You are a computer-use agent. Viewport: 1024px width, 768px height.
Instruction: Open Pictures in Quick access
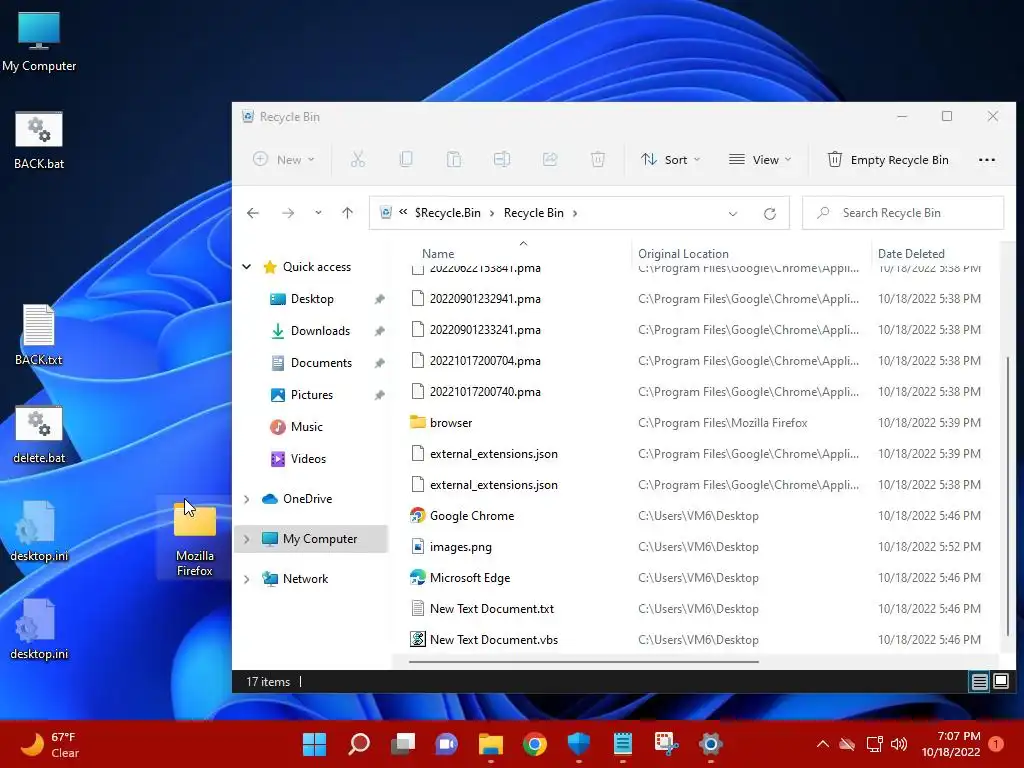click(312, 395)
